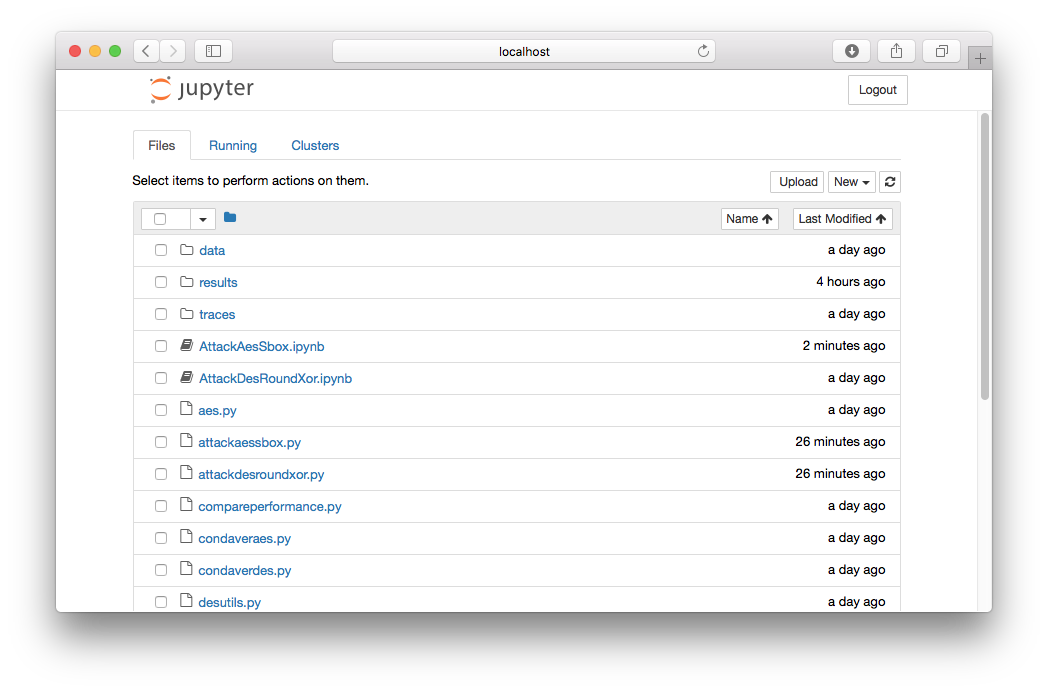This screenshot has height=692, width=1048.
Task: Tick the checkbox for AttackDesRoundXor.ipynb
Action: coord(161,378)
